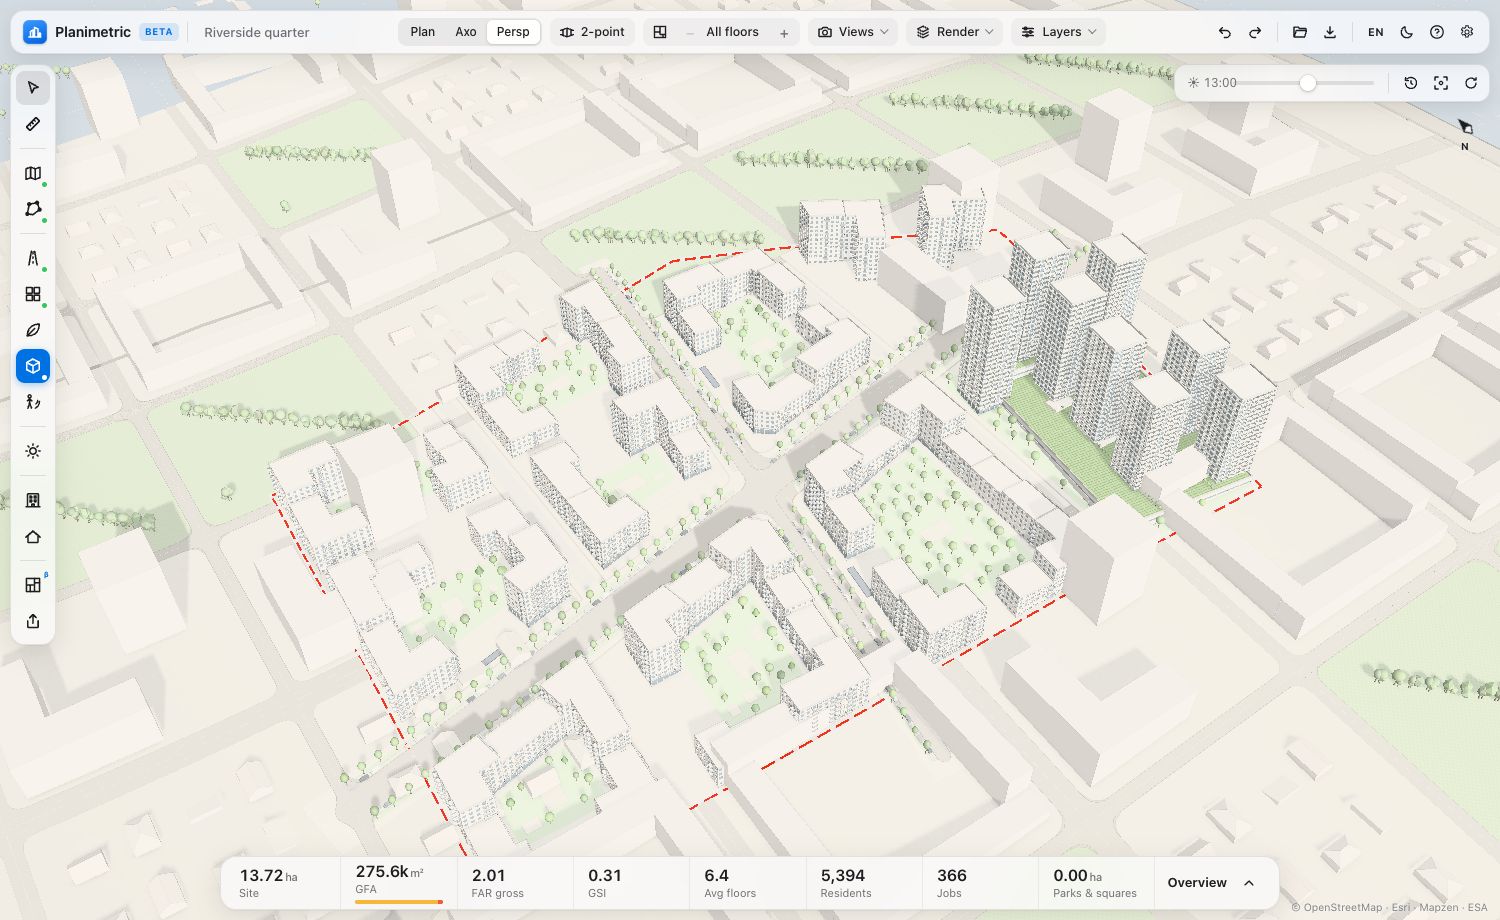Image resolution: width=1500 pixels, height=920 pixels.
Task: Open the pedestrian tool
Action: coord(33,402)
